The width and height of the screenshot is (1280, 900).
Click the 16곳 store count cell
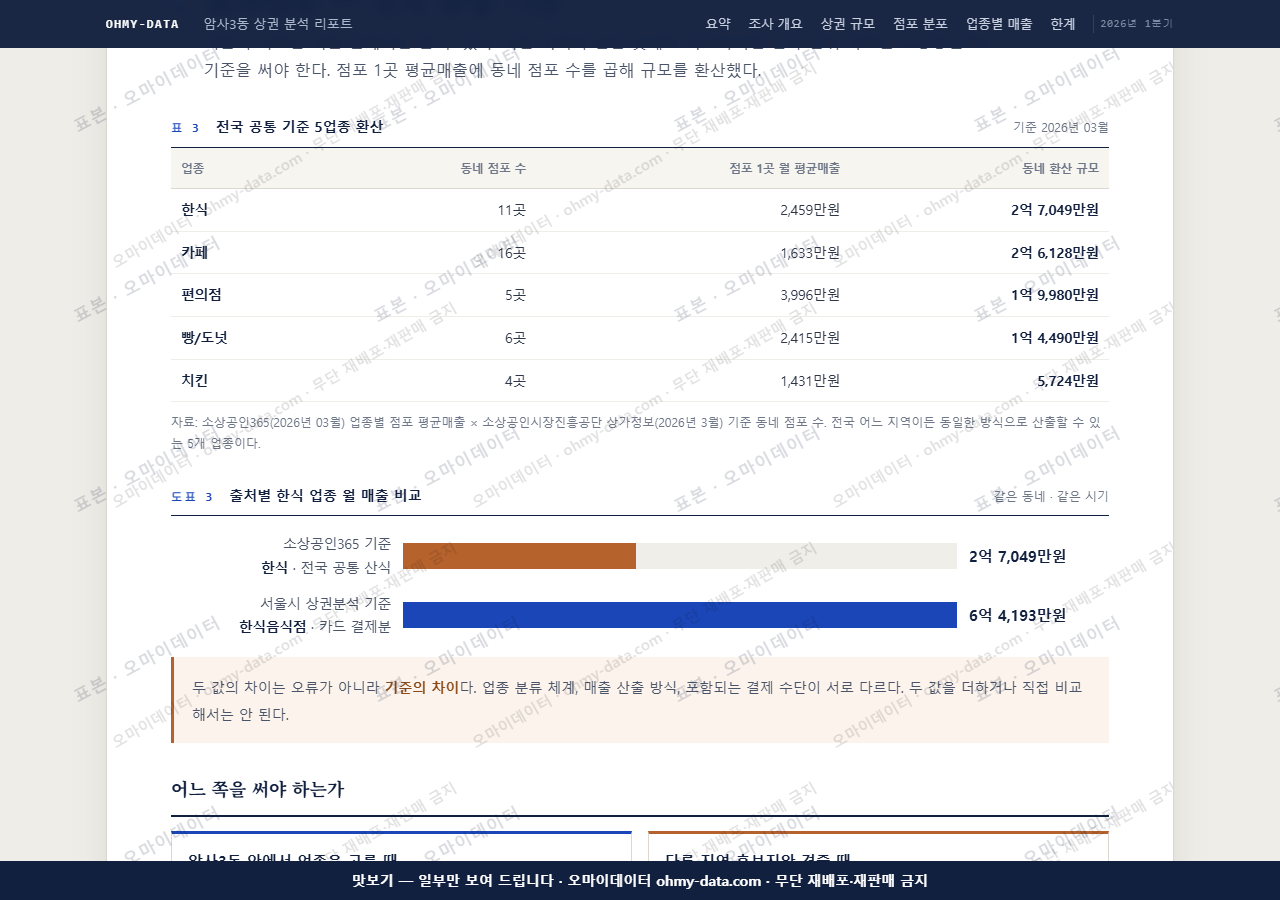click(511, 253)
